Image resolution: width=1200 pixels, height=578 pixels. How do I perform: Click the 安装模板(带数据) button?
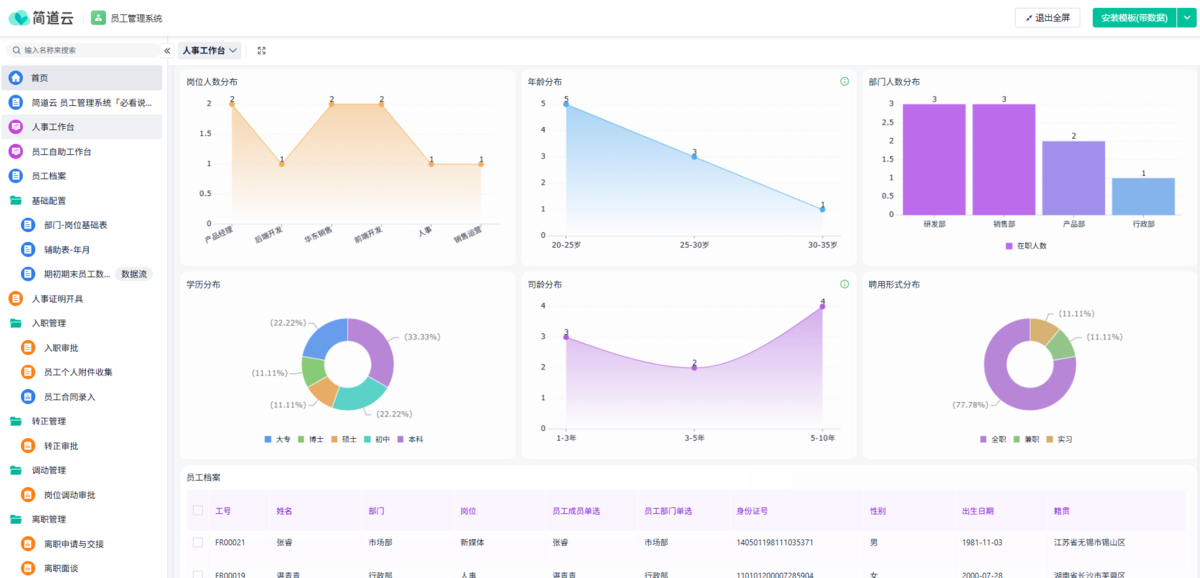(x=1134, y=18)
